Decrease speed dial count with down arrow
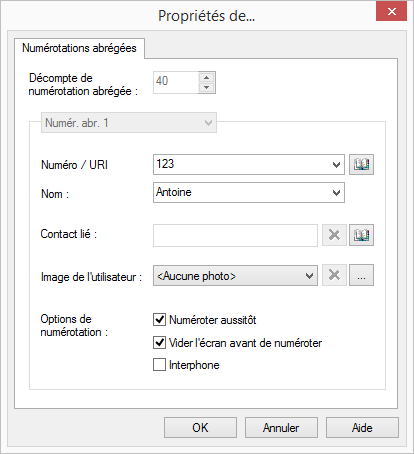414x454 pixels. coord(207,88)
